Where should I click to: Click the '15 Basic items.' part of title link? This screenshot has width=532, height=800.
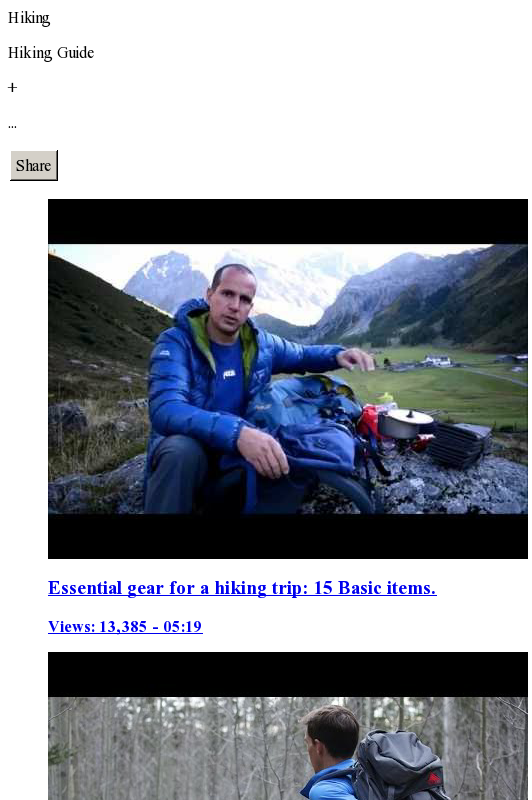[x=375, y=588]
